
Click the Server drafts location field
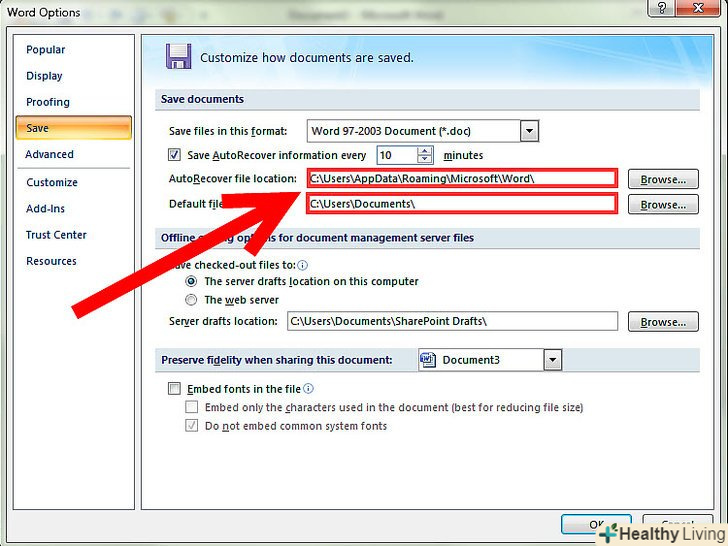coord(453,321)
